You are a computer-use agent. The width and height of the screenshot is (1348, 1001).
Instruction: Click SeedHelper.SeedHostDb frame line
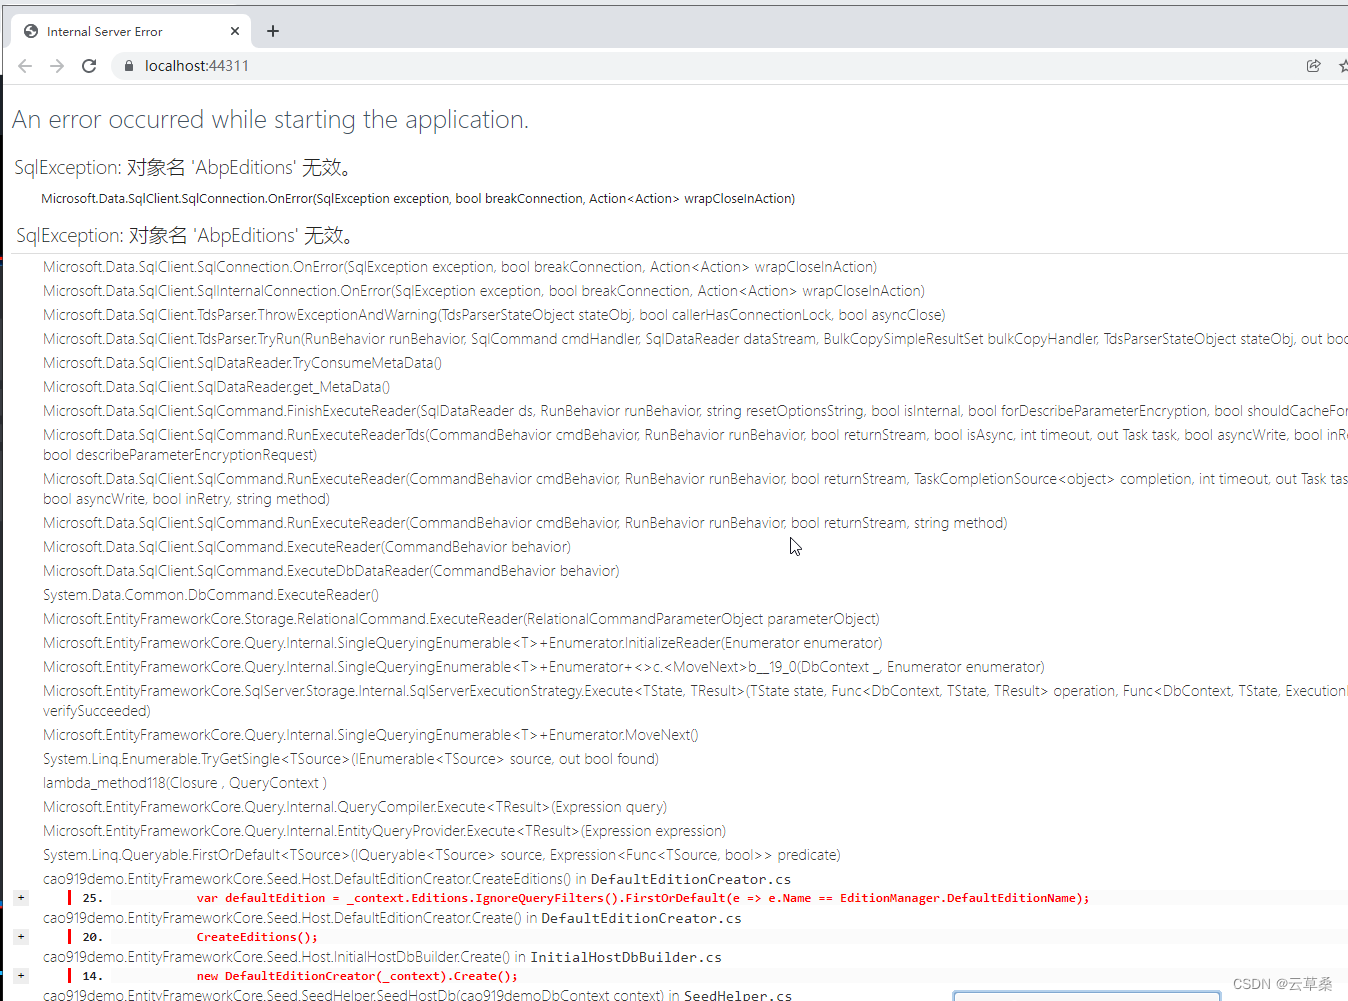(x=417, y=995)
